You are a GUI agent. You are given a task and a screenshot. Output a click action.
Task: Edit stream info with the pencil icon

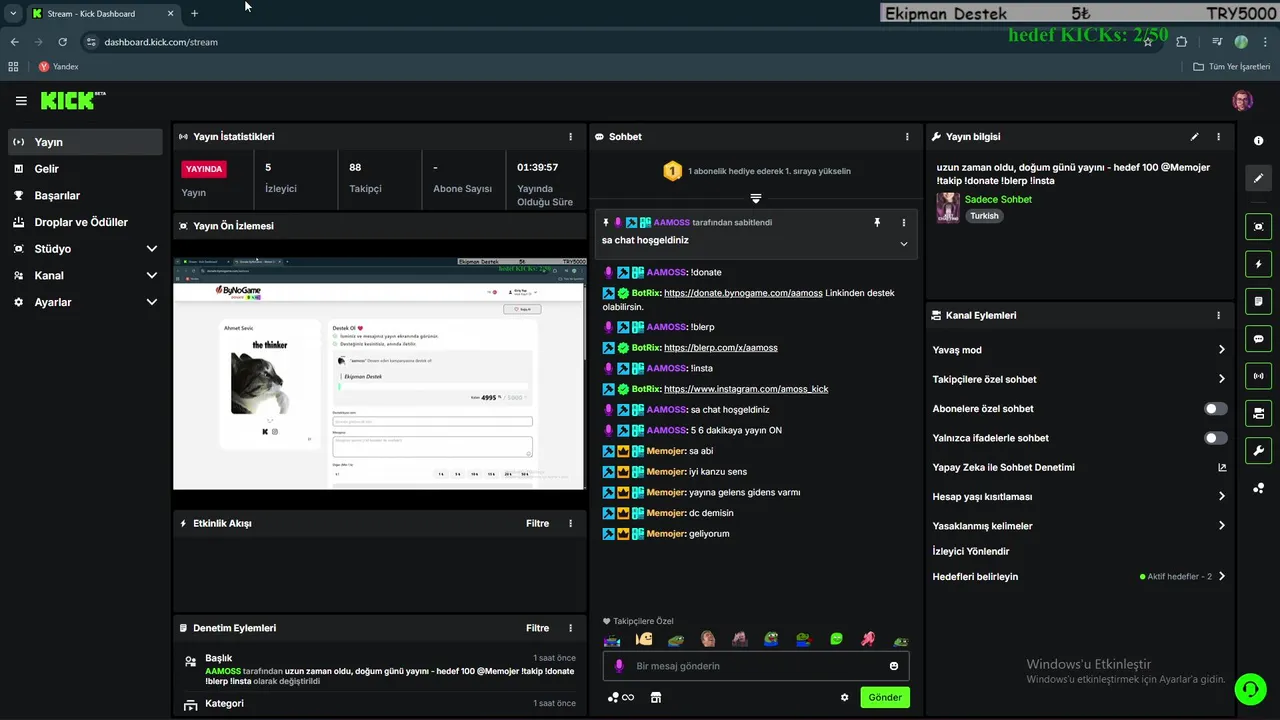1194,137
